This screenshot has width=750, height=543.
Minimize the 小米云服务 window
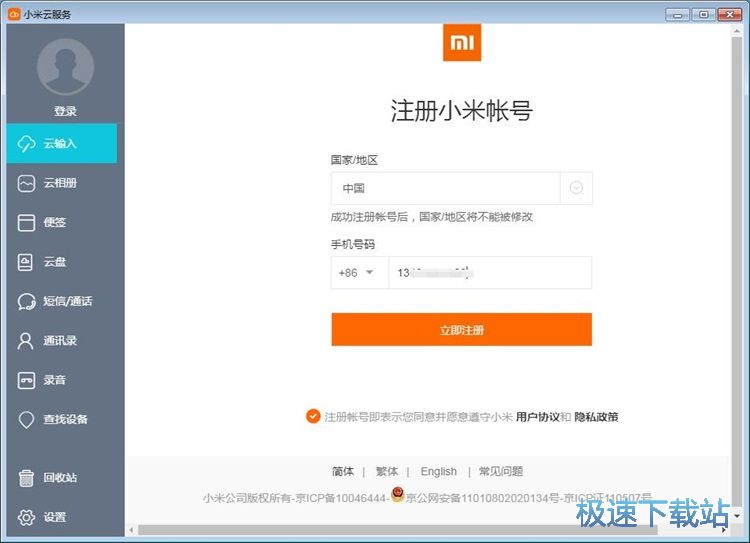(677, 15)
